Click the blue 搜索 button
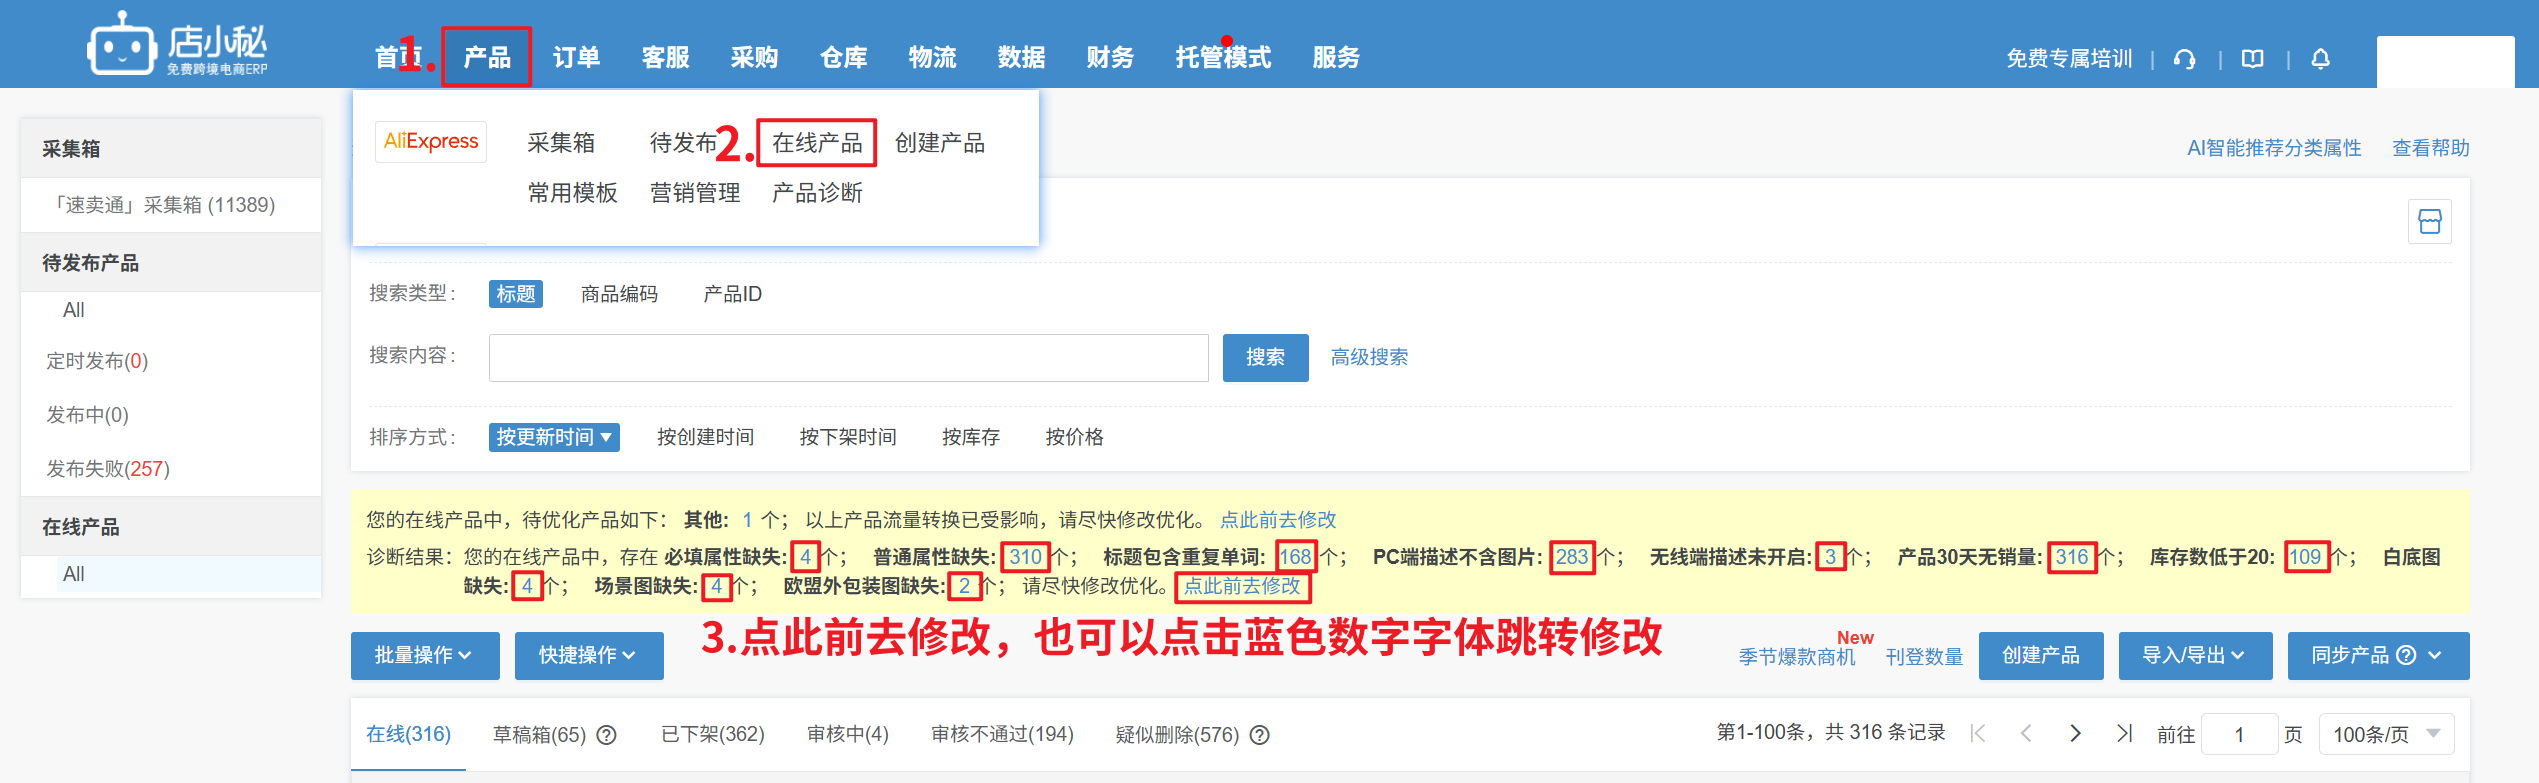Viewport: 2539px width, 783px height. click(1265, 357)
